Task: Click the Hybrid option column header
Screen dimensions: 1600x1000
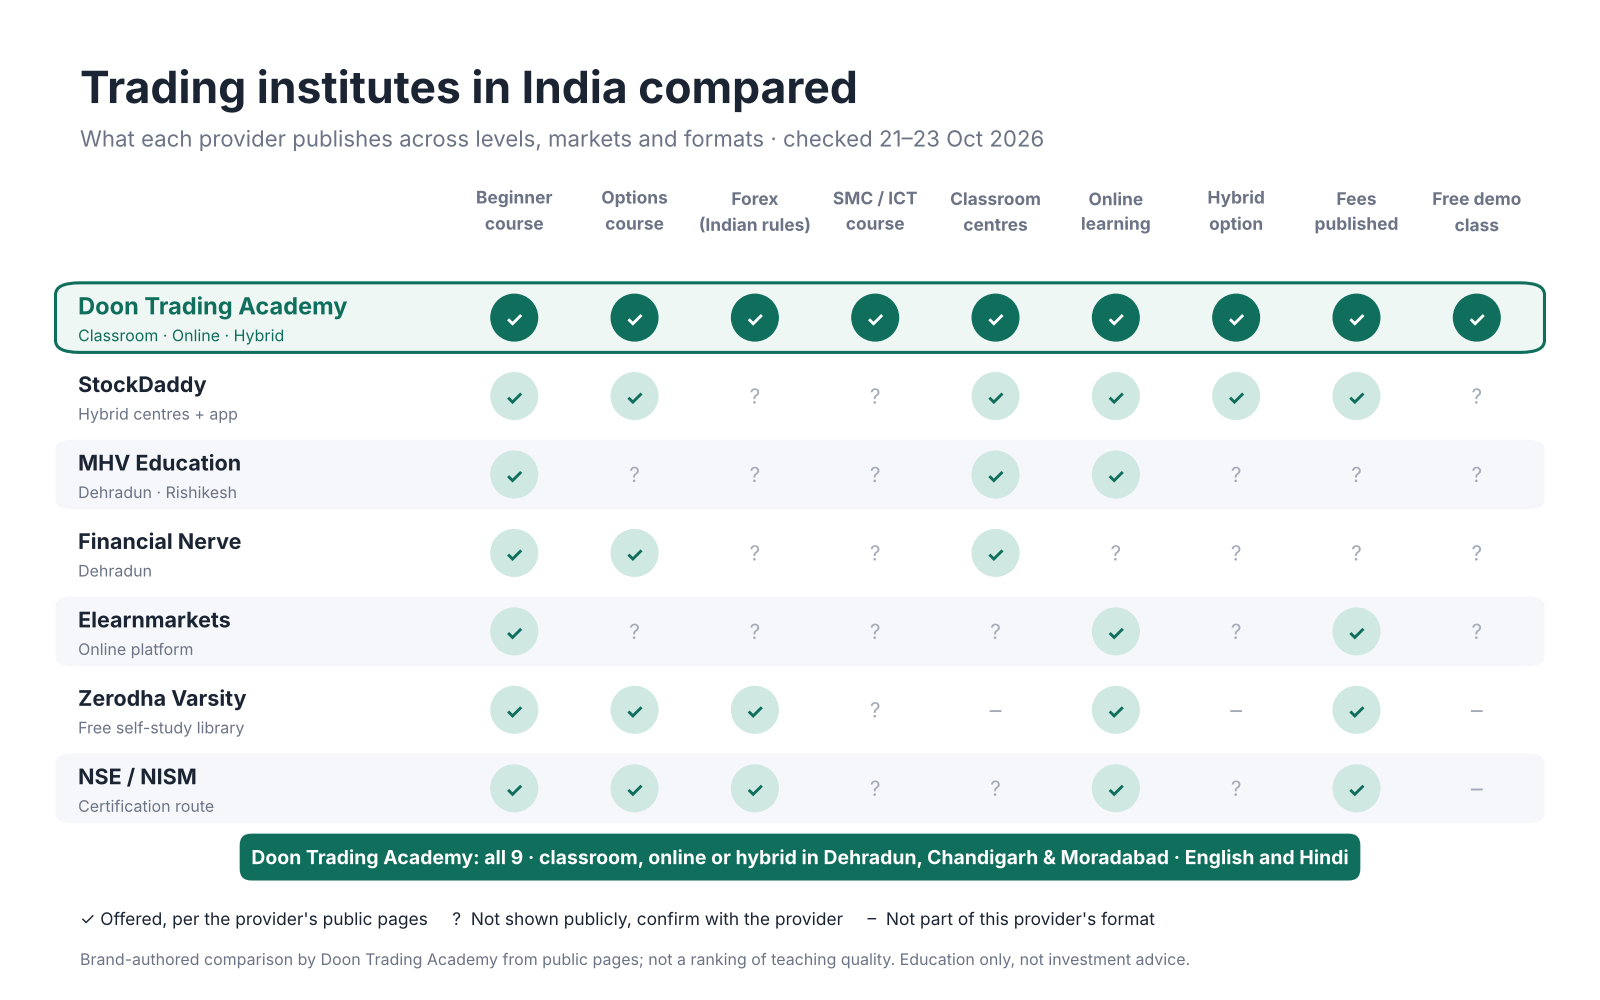Action: coord(1236,211)
